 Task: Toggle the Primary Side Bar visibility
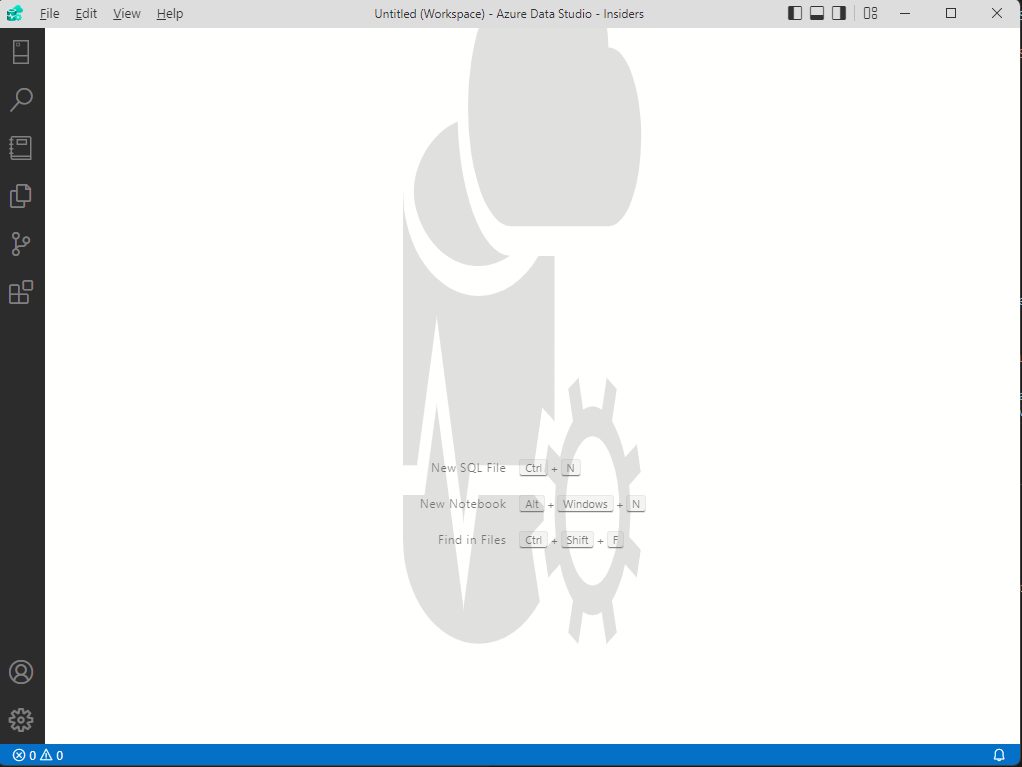point(793,13)
